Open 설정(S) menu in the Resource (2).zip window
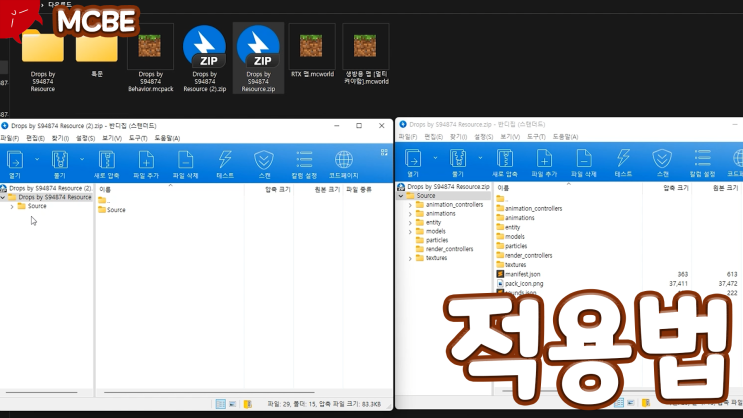The height and width of the screenshot is (418, 743). (85, 138)
